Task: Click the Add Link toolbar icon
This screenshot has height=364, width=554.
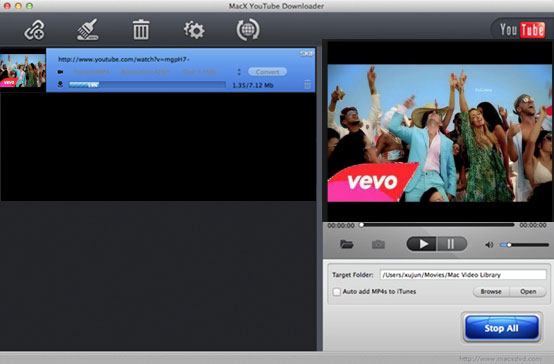Action: tap(34, 30)
